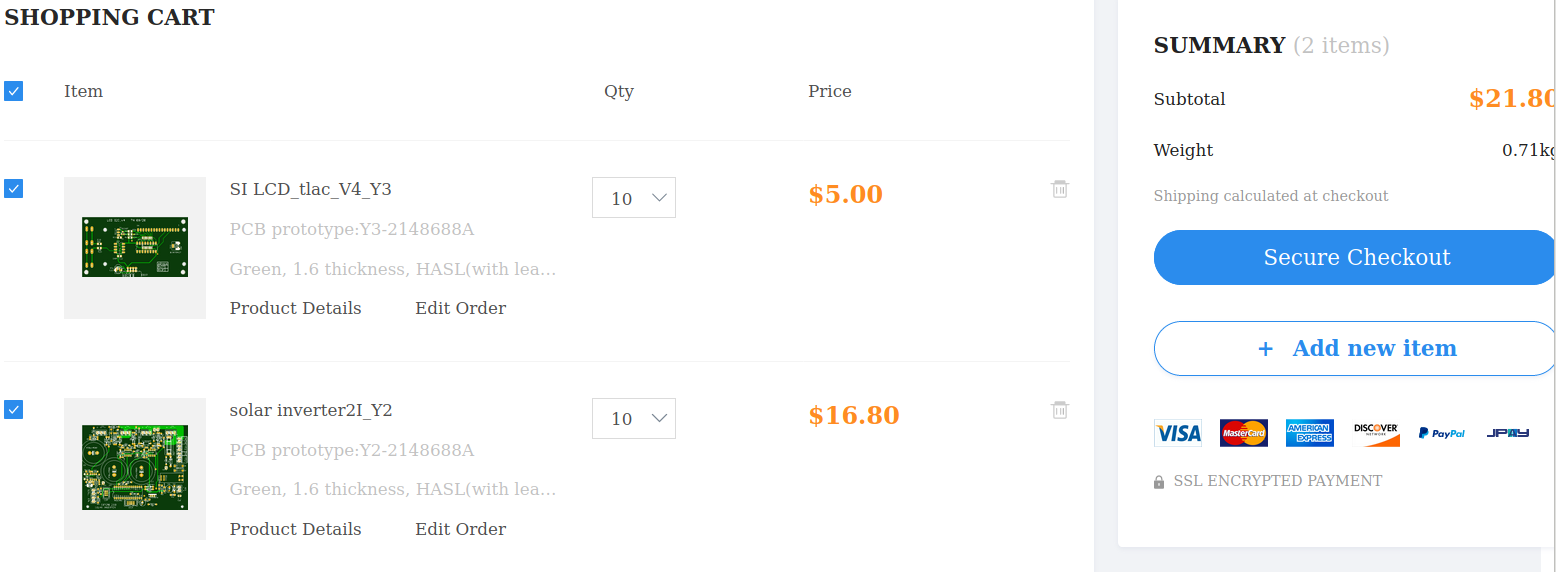Click the MasterCard payment icon
The height and width of the screenshot is (572, 1556).
(1243, 433)
